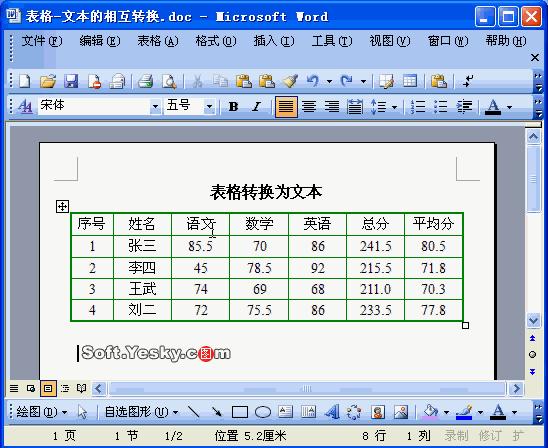Undo the last action
This screenshot has height=448, width=548.
point(313,81)
